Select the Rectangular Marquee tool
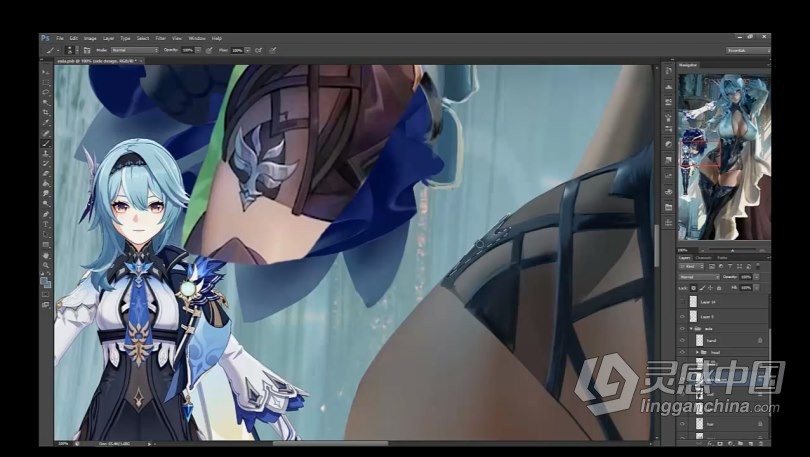The image size is (810, 457). point(45,82)
